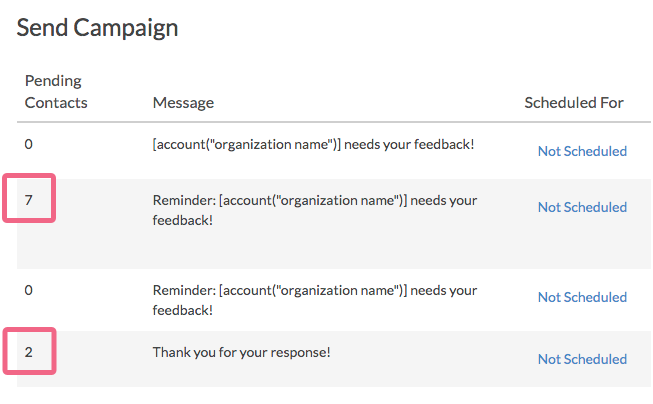Viewport: 653px width, 404px height.
Task: Click the empty shaded area under first reminder
Action: pyautogui.click(x=333, y=250)
